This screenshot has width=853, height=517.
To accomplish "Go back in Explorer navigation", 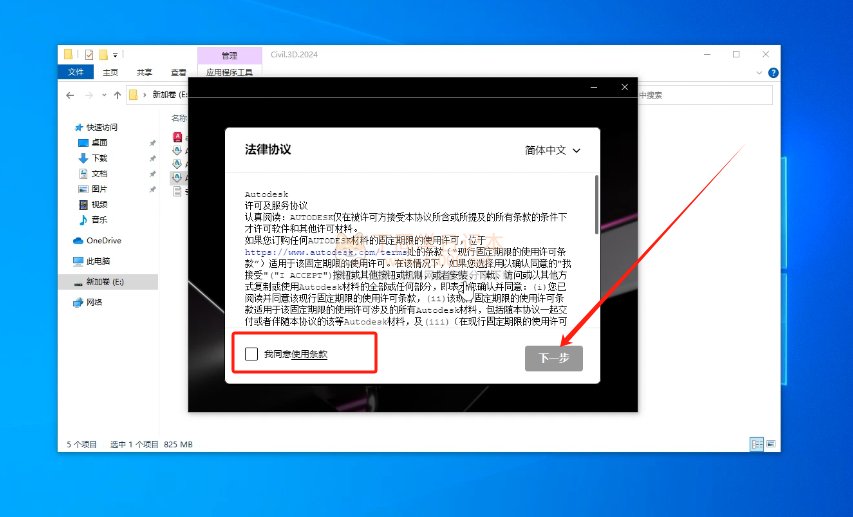I will click(x=70, y=95).
